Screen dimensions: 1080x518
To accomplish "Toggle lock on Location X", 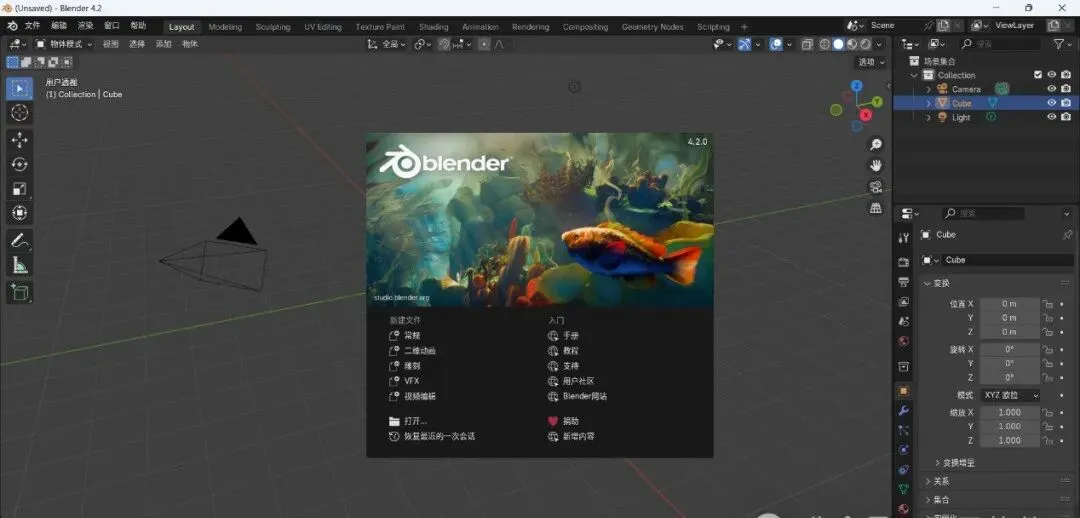I will point(1048,304).
